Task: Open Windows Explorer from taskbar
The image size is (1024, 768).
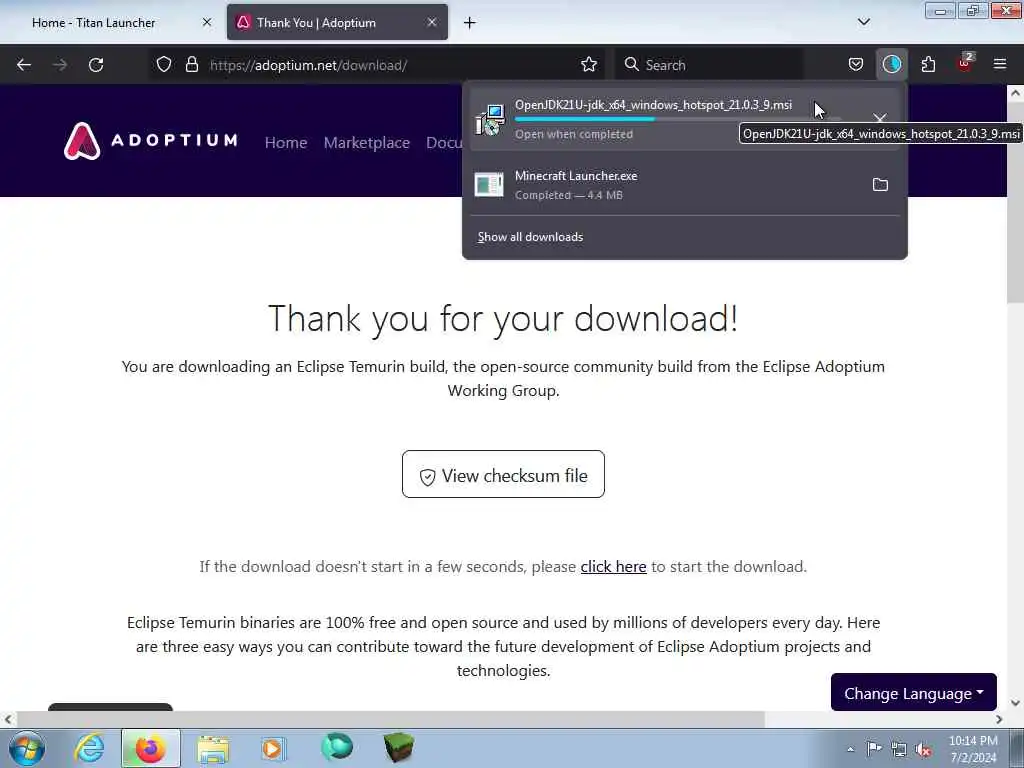Action: pyautogui.click(x=213, y=748)
